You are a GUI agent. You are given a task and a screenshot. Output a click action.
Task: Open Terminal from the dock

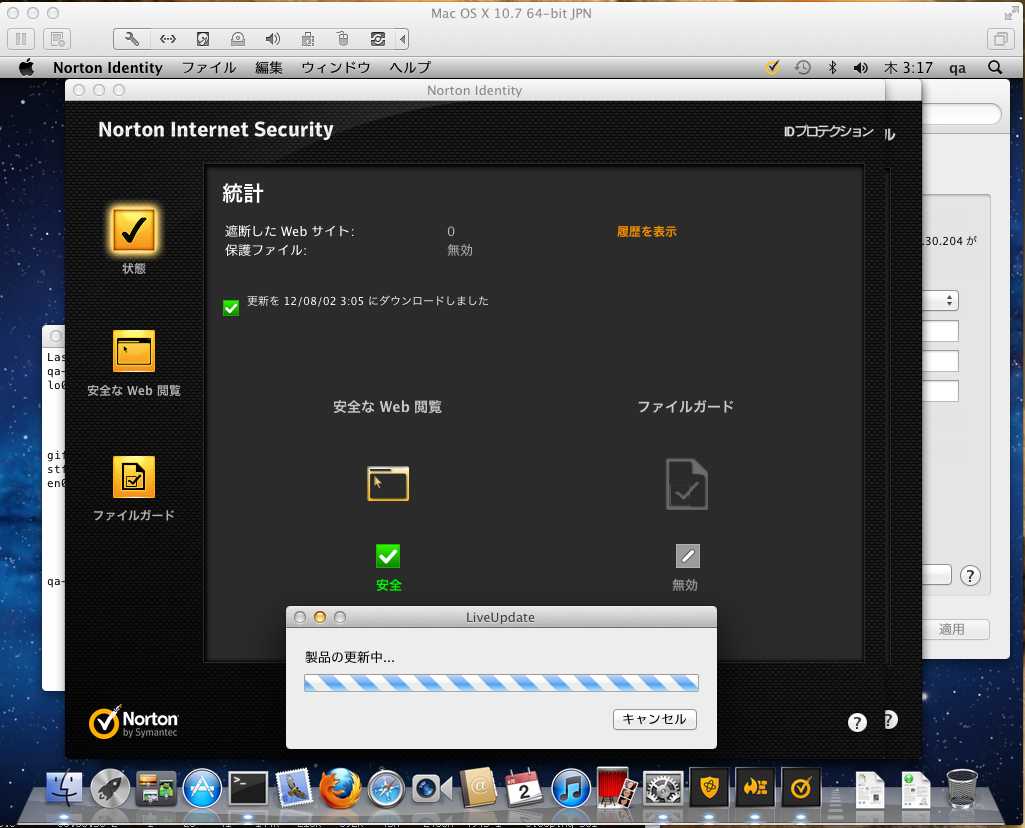[x=248, y=788]
